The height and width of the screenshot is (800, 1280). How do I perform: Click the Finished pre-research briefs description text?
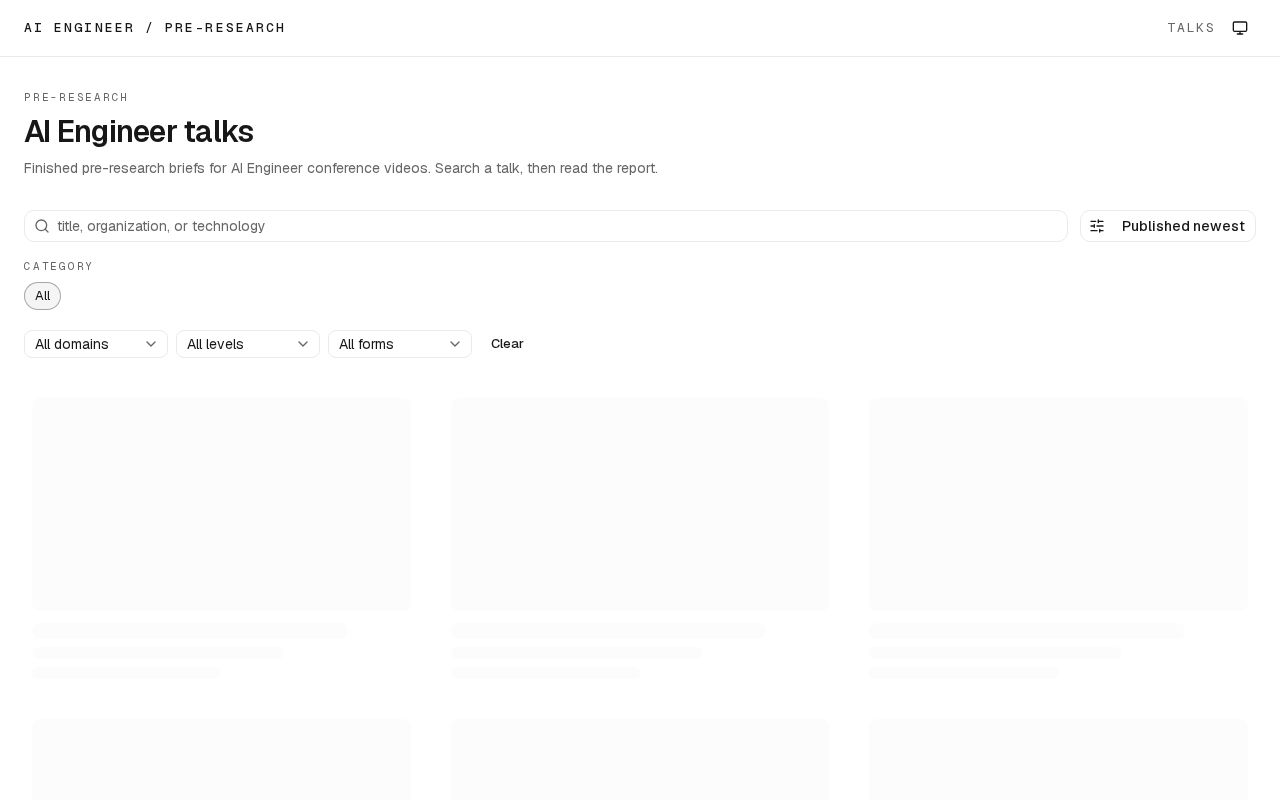[x=341, y=168]
